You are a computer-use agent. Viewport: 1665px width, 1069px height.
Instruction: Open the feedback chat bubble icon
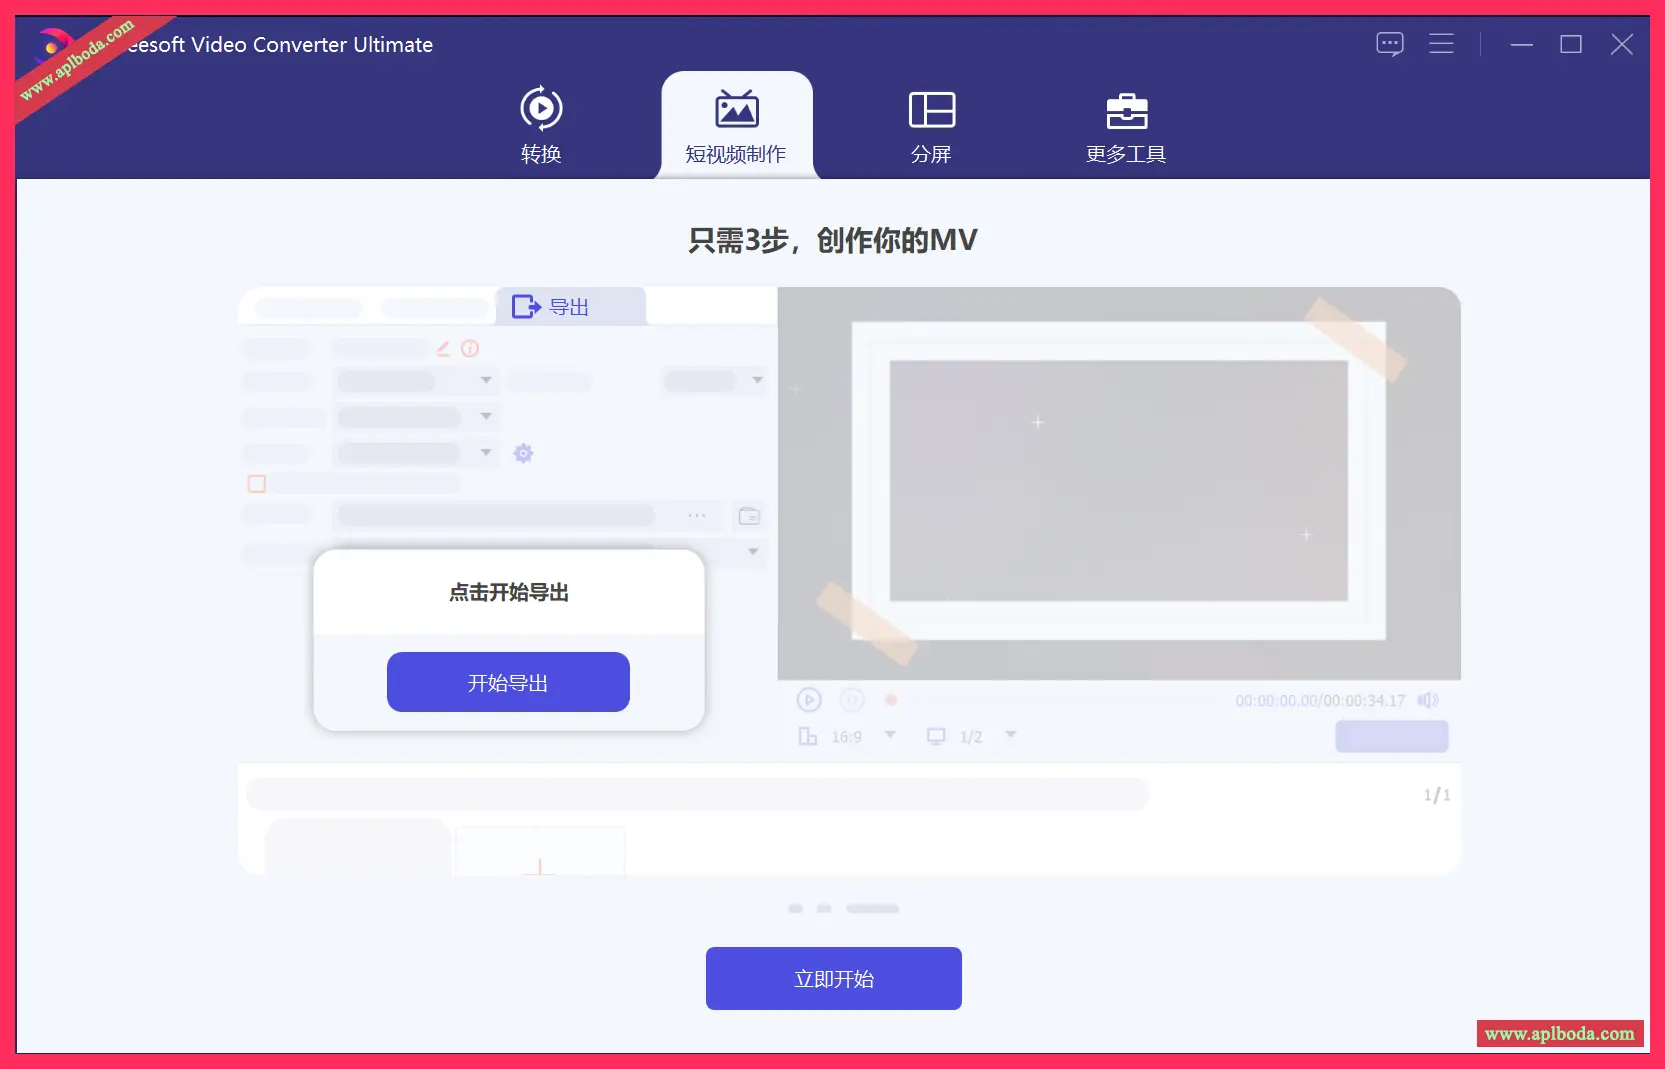point(1389,44)
